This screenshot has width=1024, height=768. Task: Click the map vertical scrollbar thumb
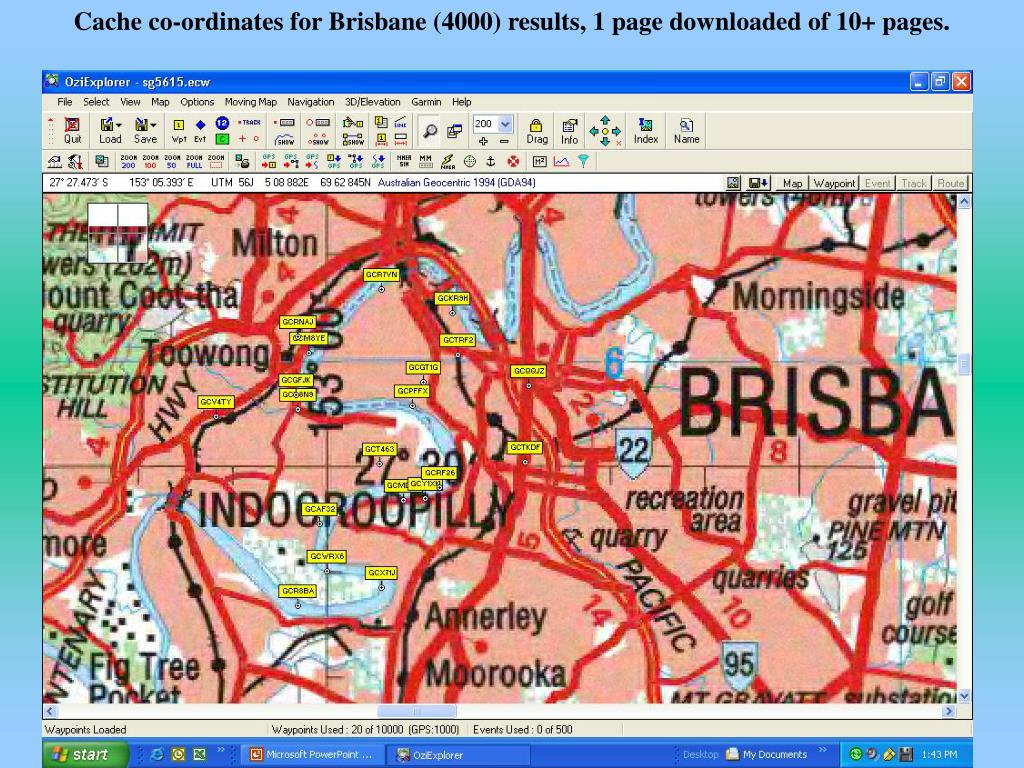tap(964, 364)
